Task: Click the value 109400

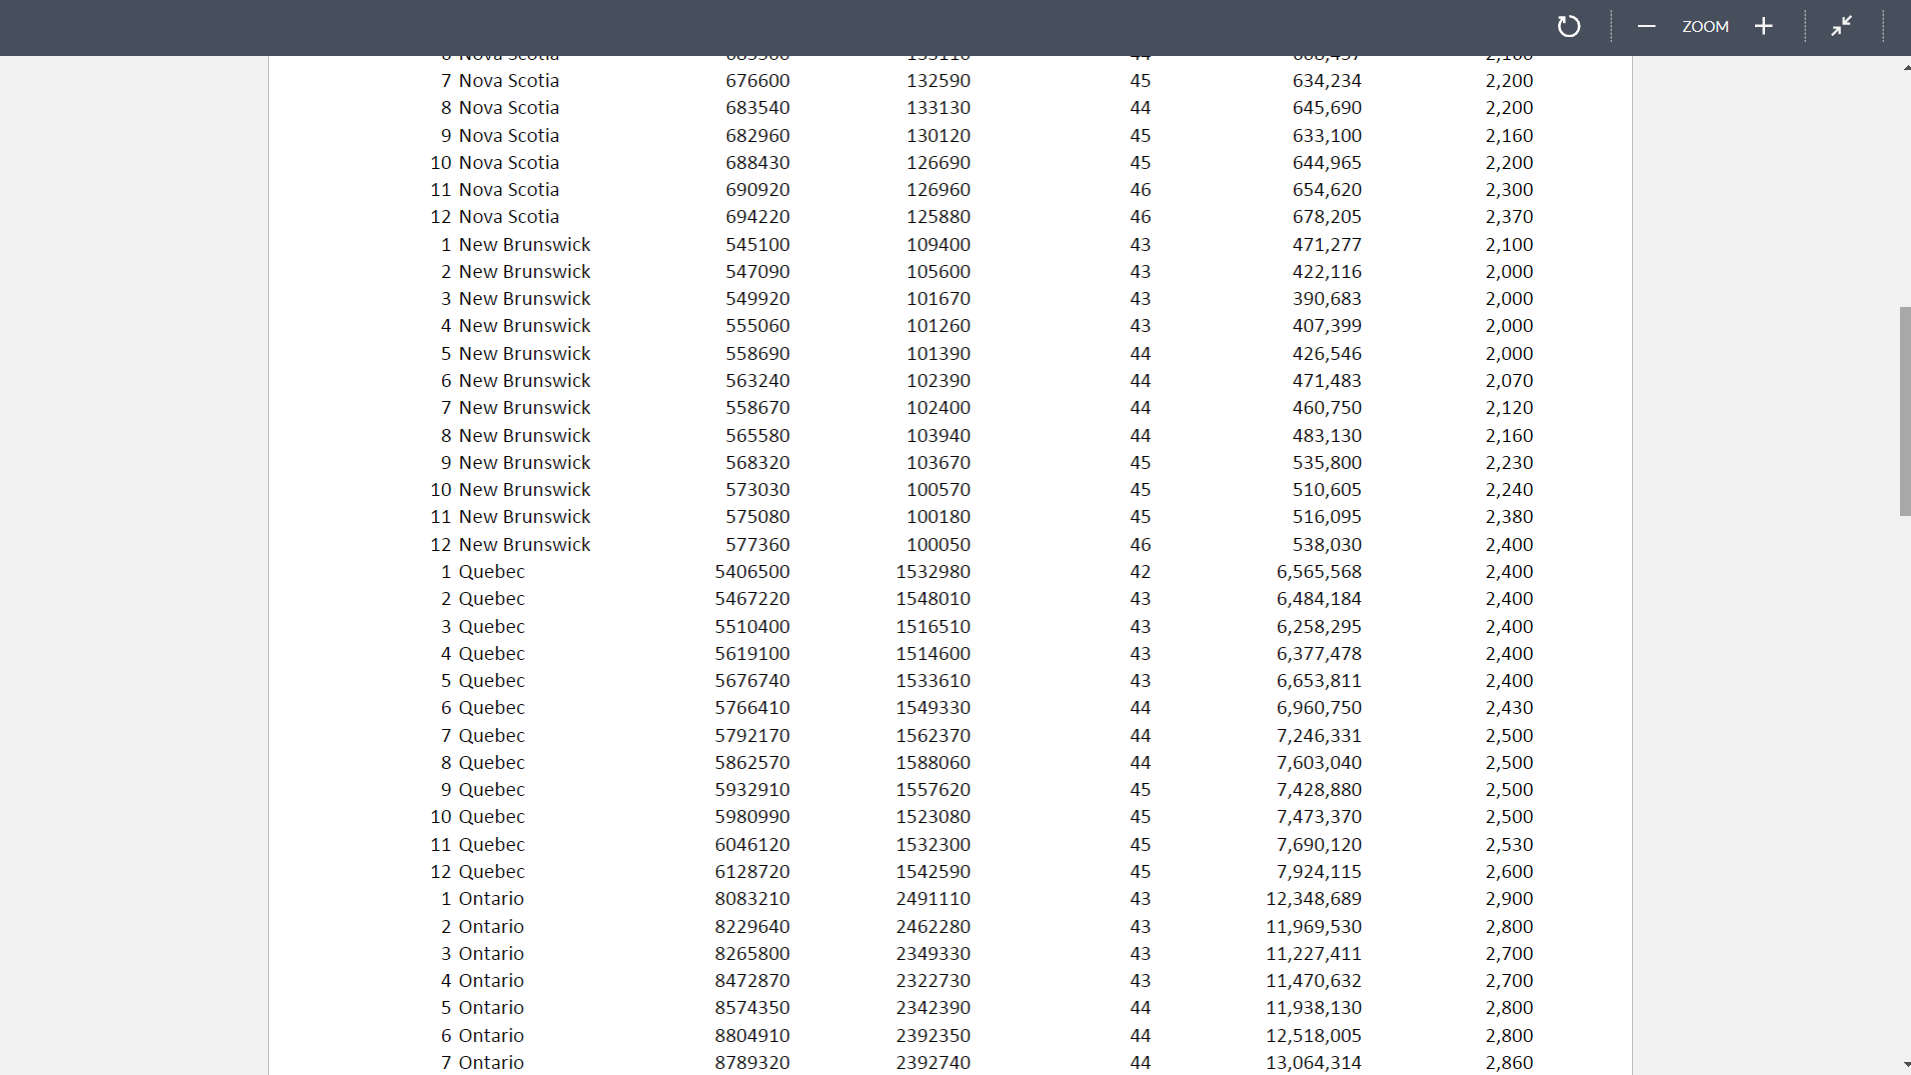Action: [x=939, y=245]
